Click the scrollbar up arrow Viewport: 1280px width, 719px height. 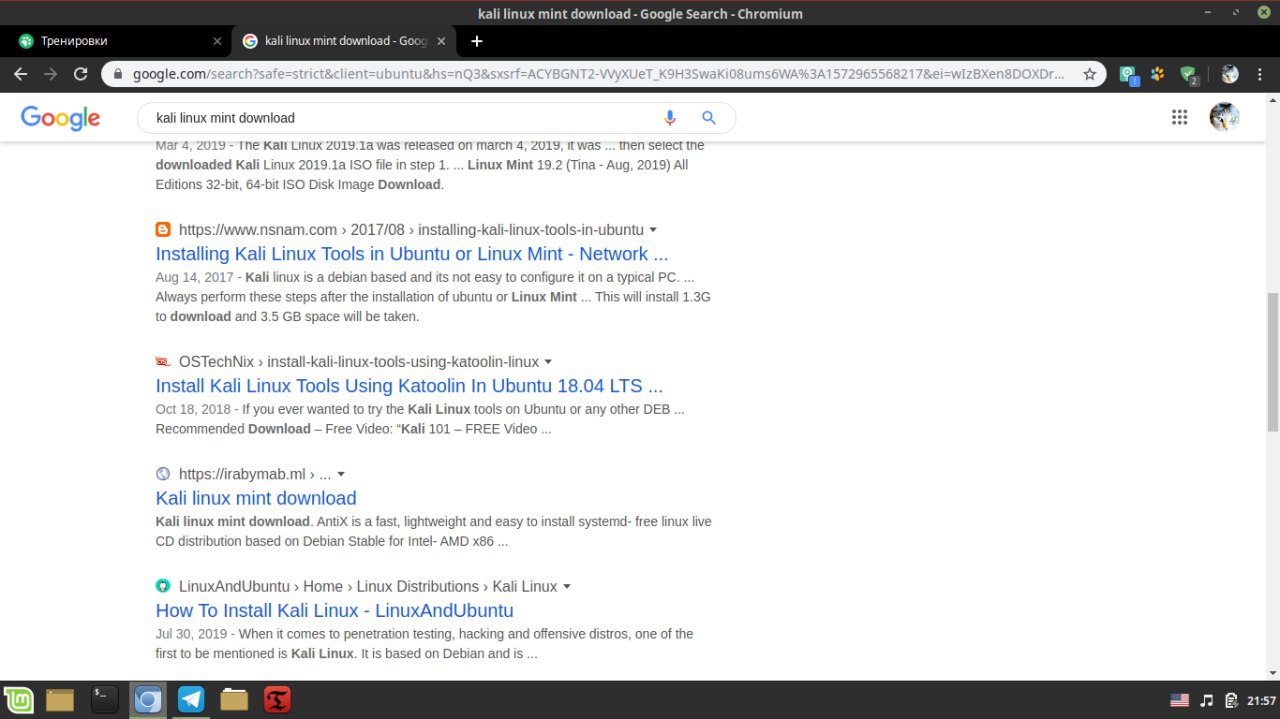tap(1272, 100)
